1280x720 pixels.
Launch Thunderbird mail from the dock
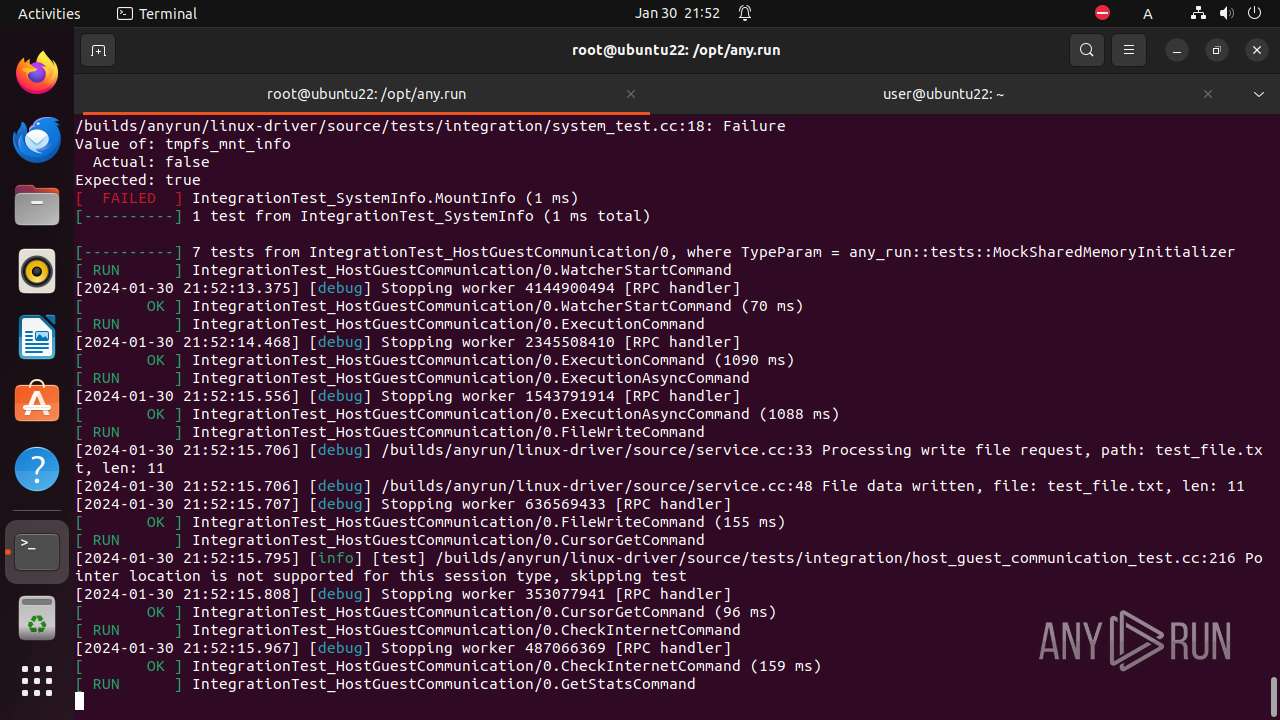(x=37, y=139)
